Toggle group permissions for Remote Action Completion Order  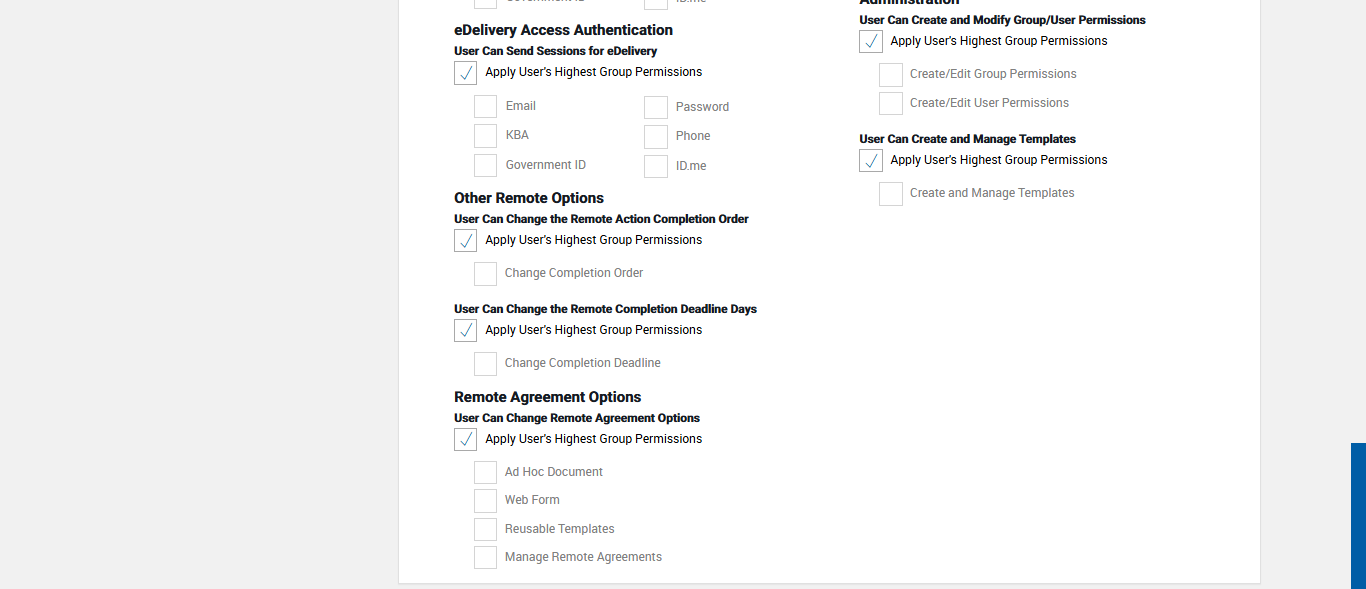pyautogui.click(x=465, y=241)
